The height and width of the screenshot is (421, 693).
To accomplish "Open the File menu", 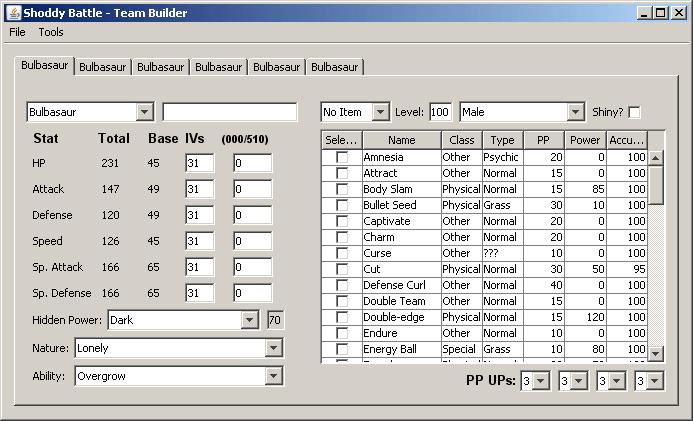I will 17,32.
